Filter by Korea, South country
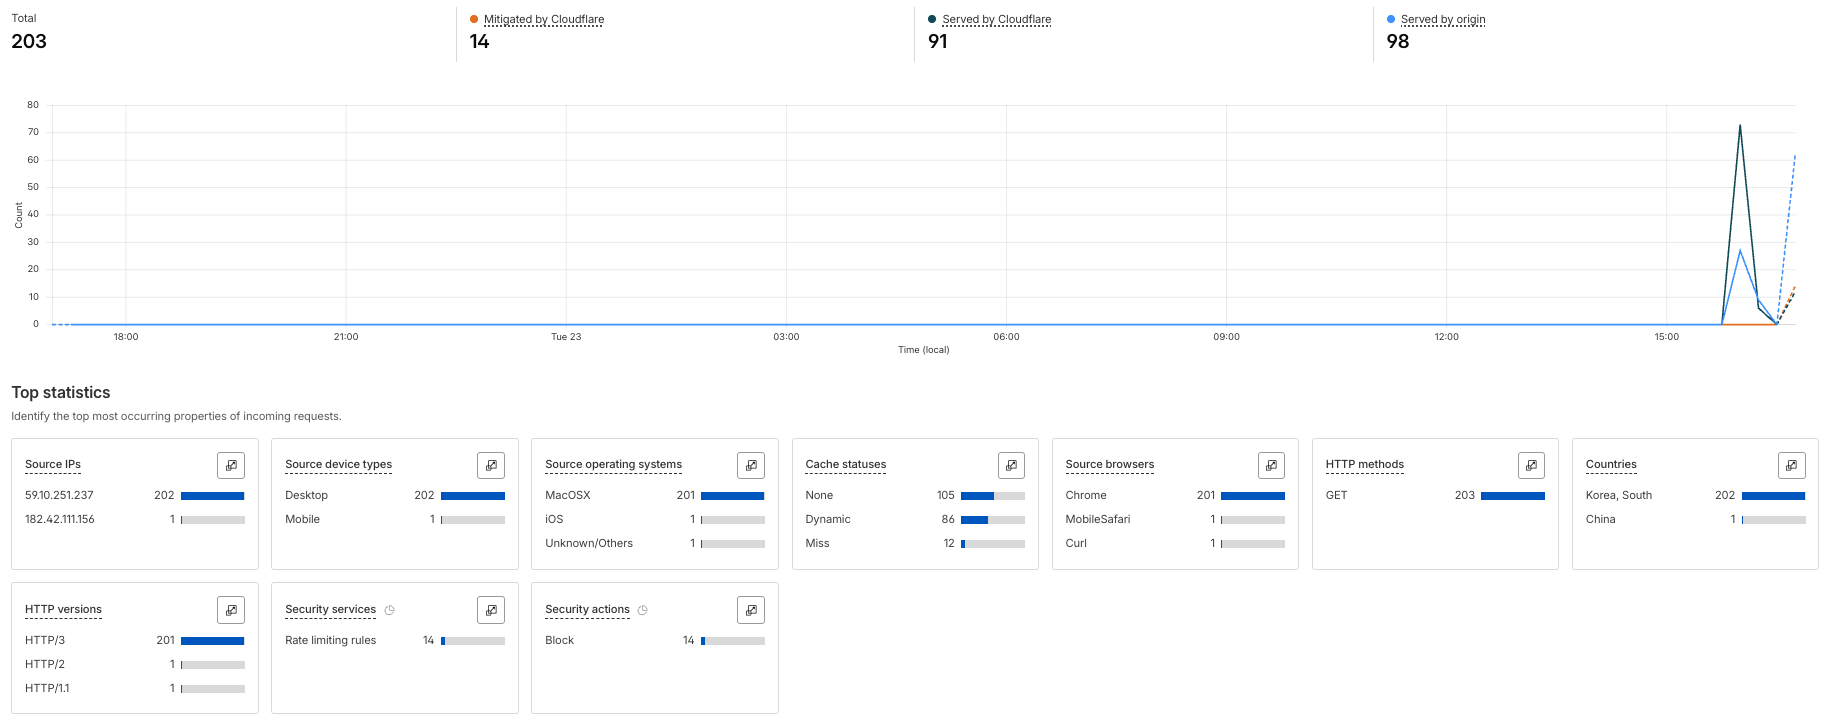Image resolution: width=1833 pixels, height=721 pixels. [1619, 495]
